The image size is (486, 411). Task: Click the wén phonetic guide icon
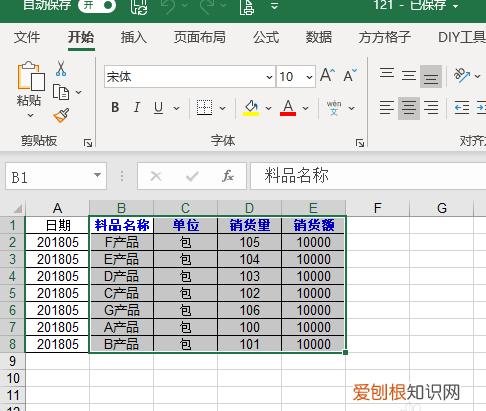pyautogui.click(x=334, y=108)
